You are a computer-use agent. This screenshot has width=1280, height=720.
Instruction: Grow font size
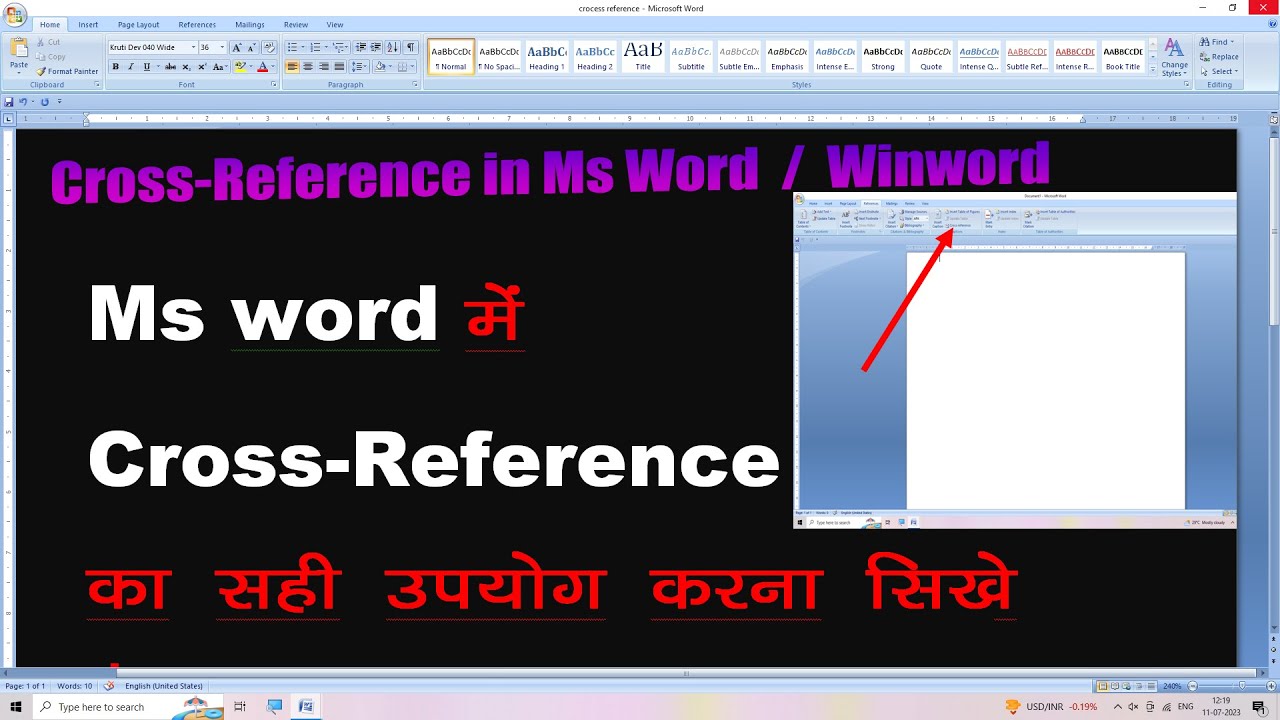pos(237,47)
